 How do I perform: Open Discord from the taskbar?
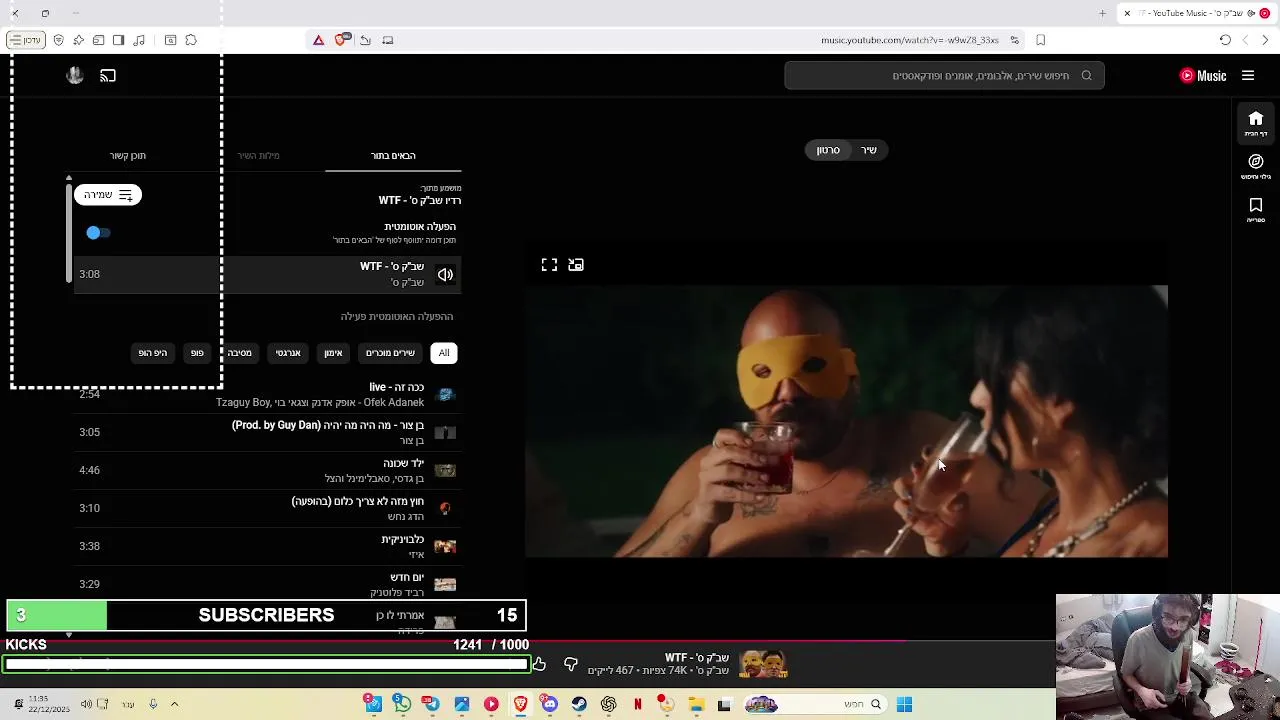tap(550, 704)
